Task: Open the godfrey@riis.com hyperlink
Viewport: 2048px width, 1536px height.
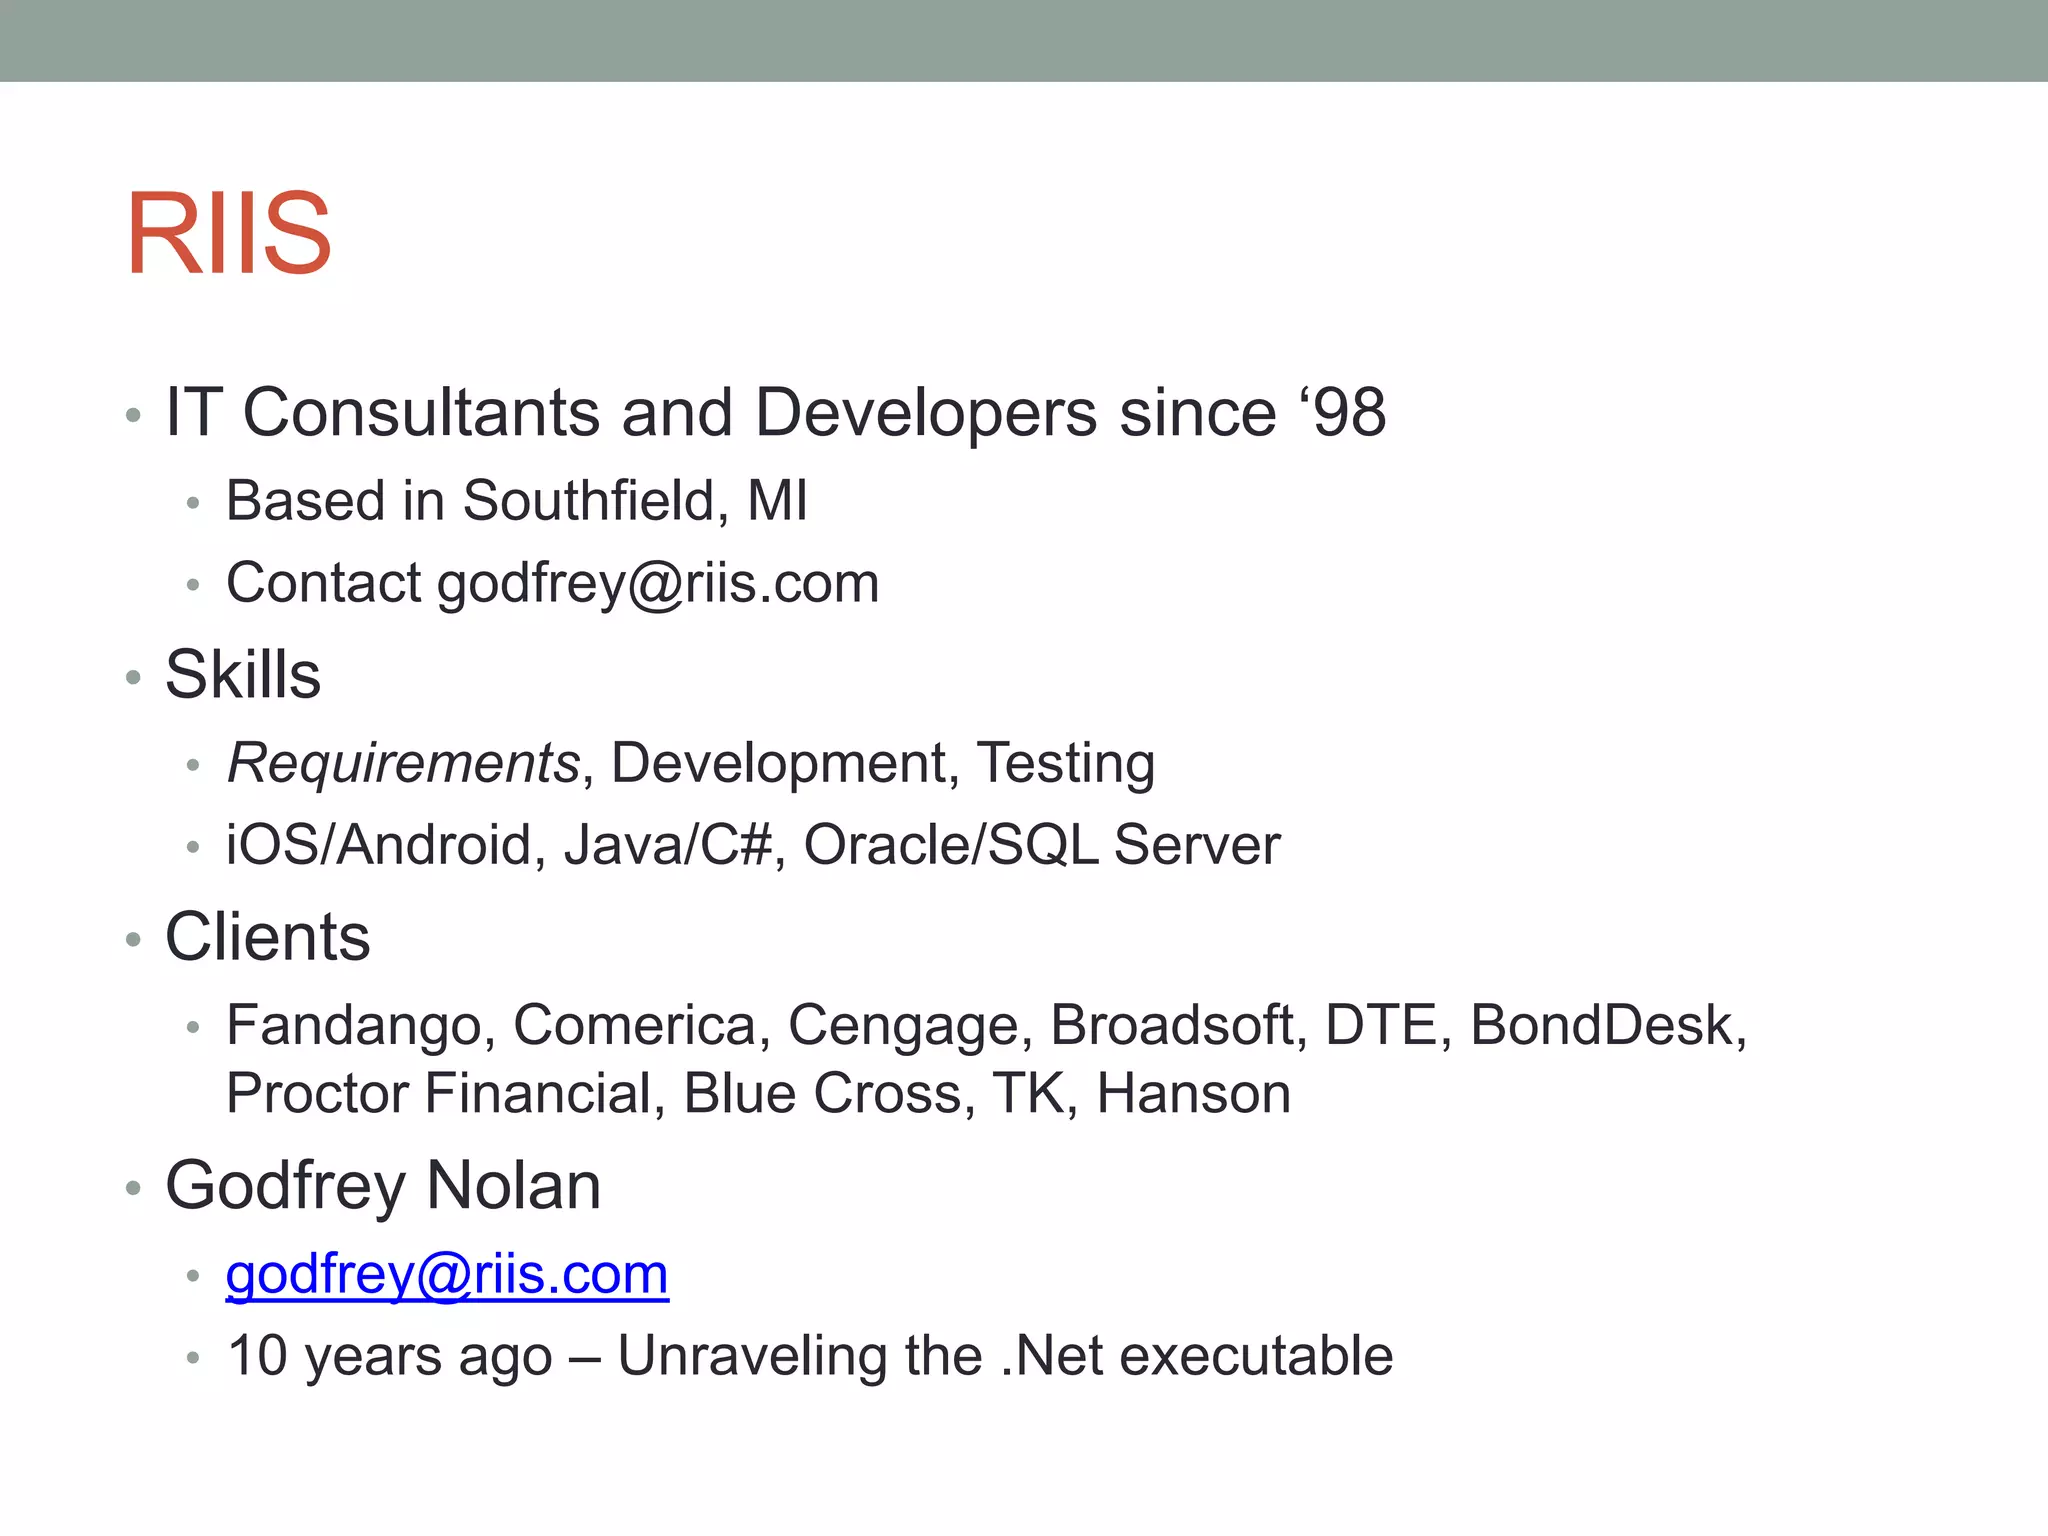Action: click(447, 1275)
